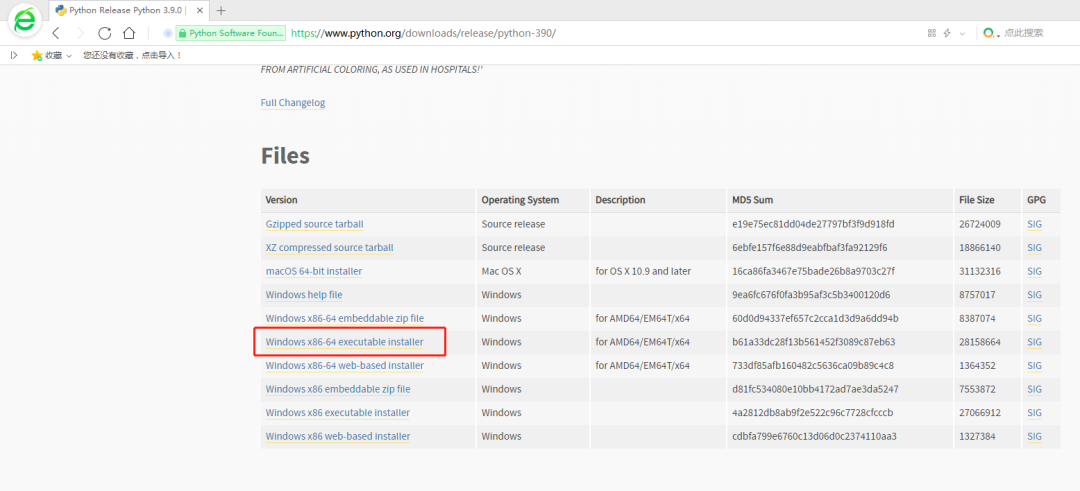Click the 收藏 favorites star icon
This screenshot has width=1080, height=491.
37,55
